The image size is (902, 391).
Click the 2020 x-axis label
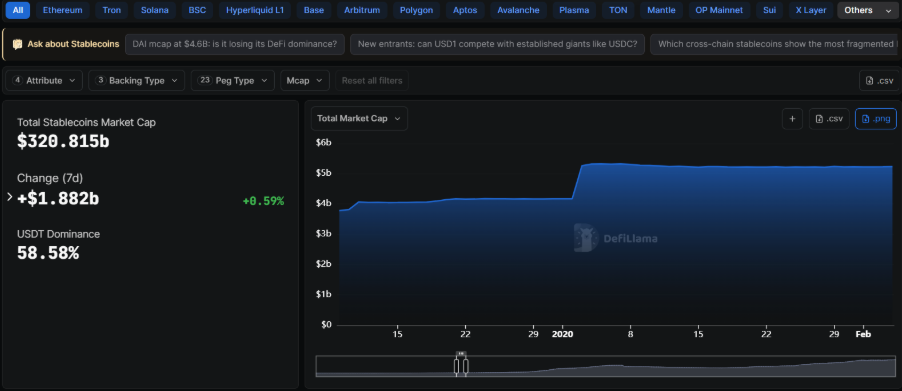pos(563,334)
